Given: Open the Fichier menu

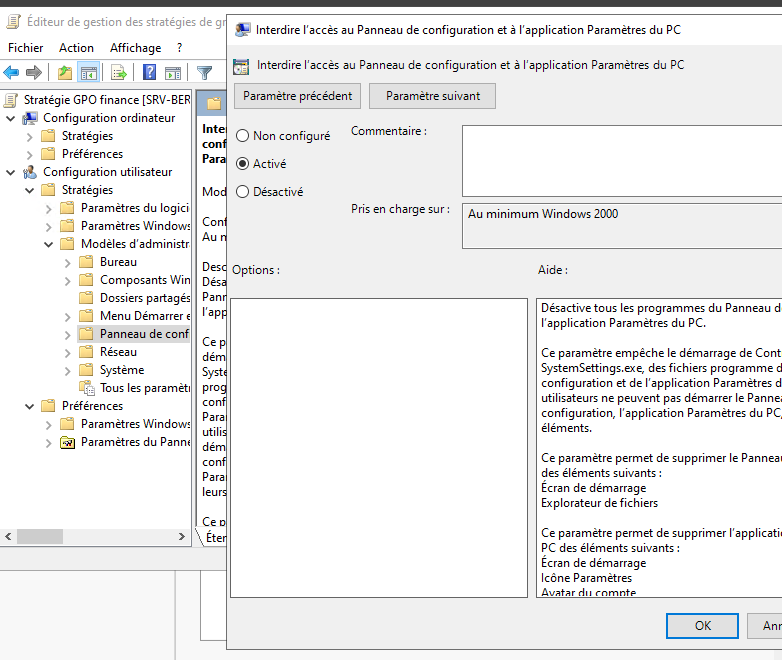Looking at the screenshot, I should [25, 47].
